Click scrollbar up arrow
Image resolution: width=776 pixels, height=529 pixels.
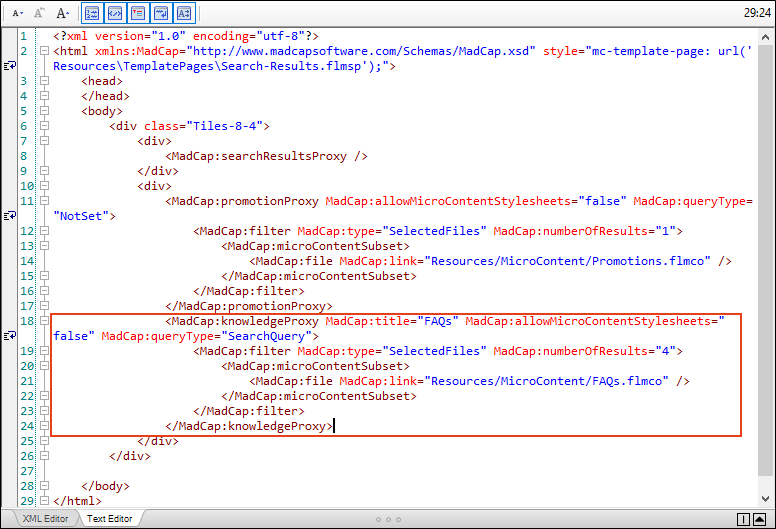click(x=765, y=37)
